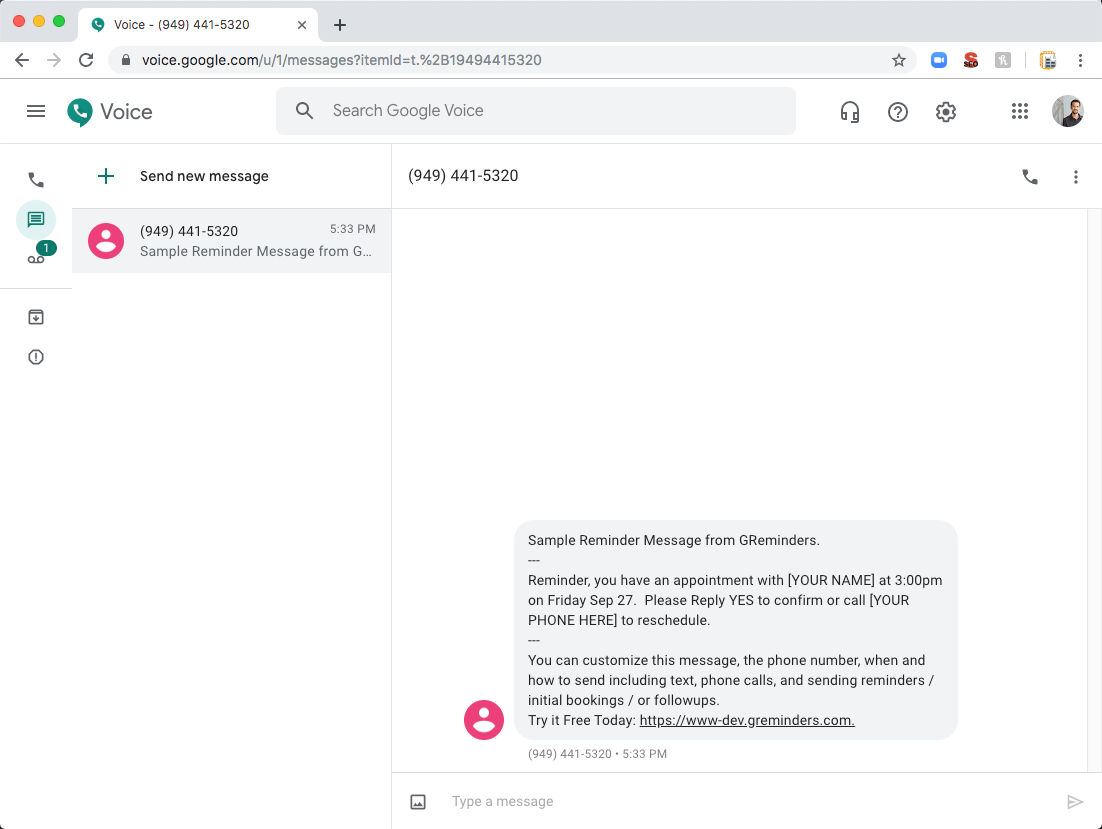
Task: Open the SEO extension icon
Action: [x=971, y=60]
